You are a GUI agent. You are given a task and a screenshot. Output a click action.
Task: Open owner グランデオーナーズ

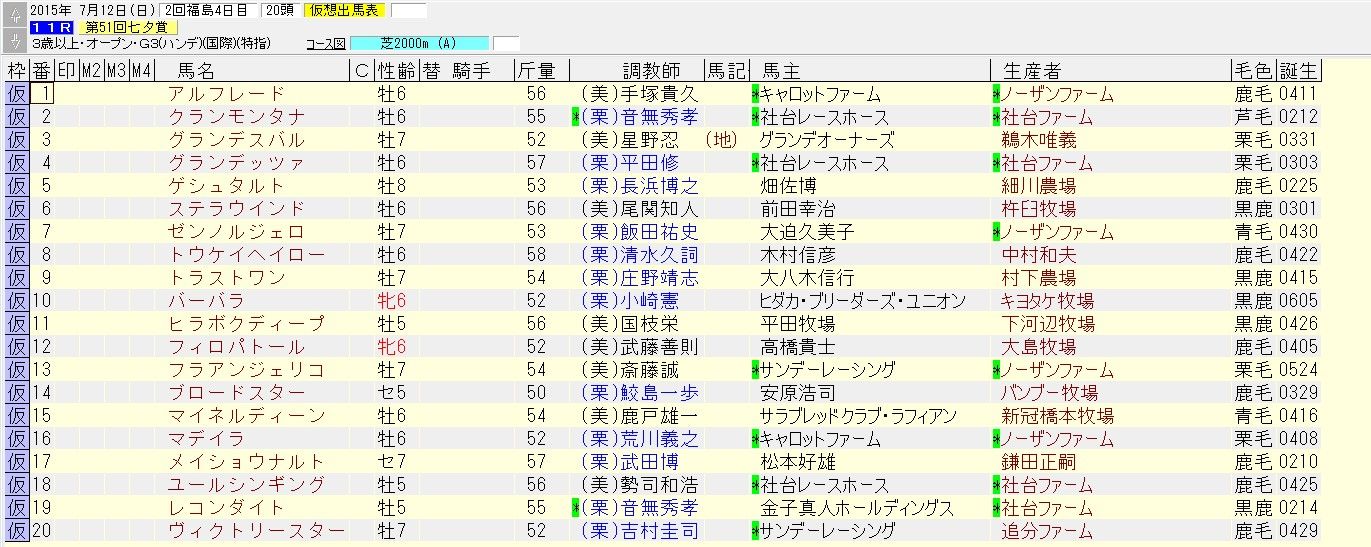pyautogui.click(x=827, y=140)
